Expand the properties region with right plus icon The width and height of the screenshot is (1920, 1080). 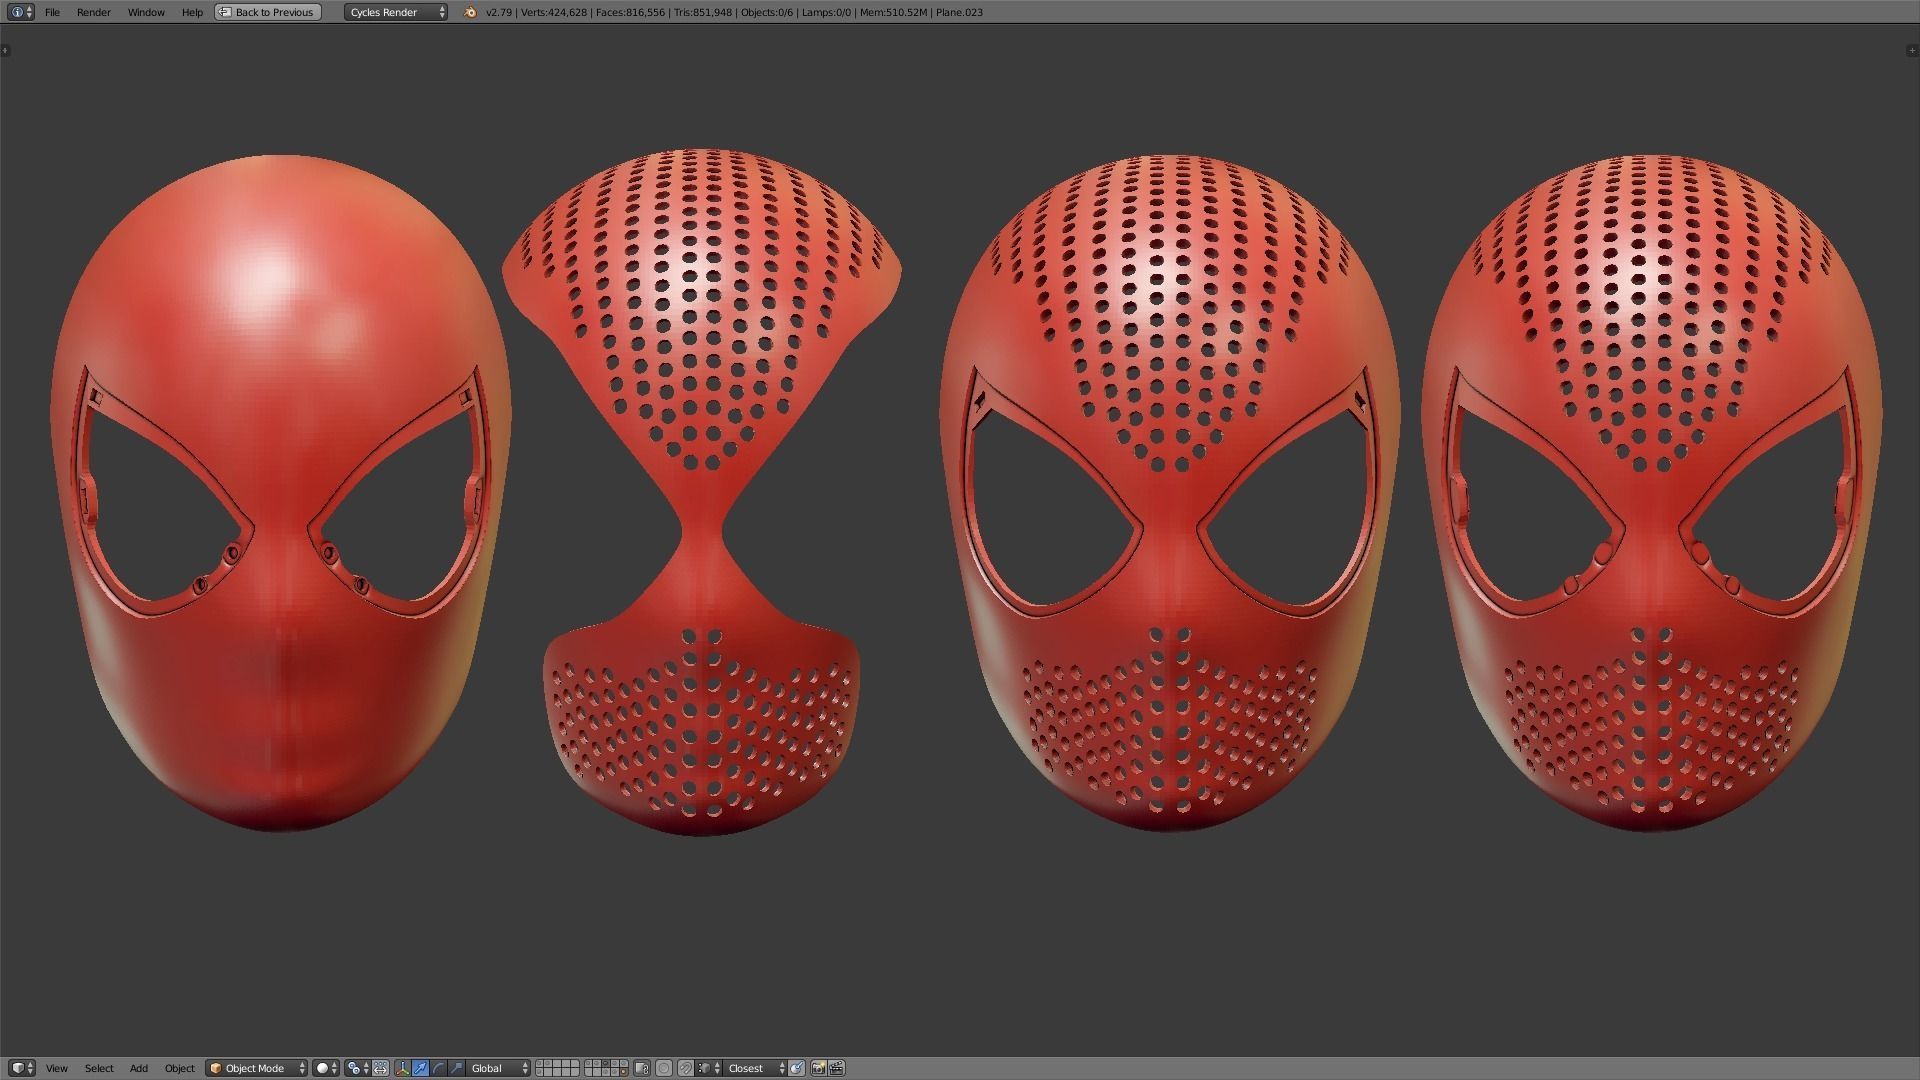1914,50
